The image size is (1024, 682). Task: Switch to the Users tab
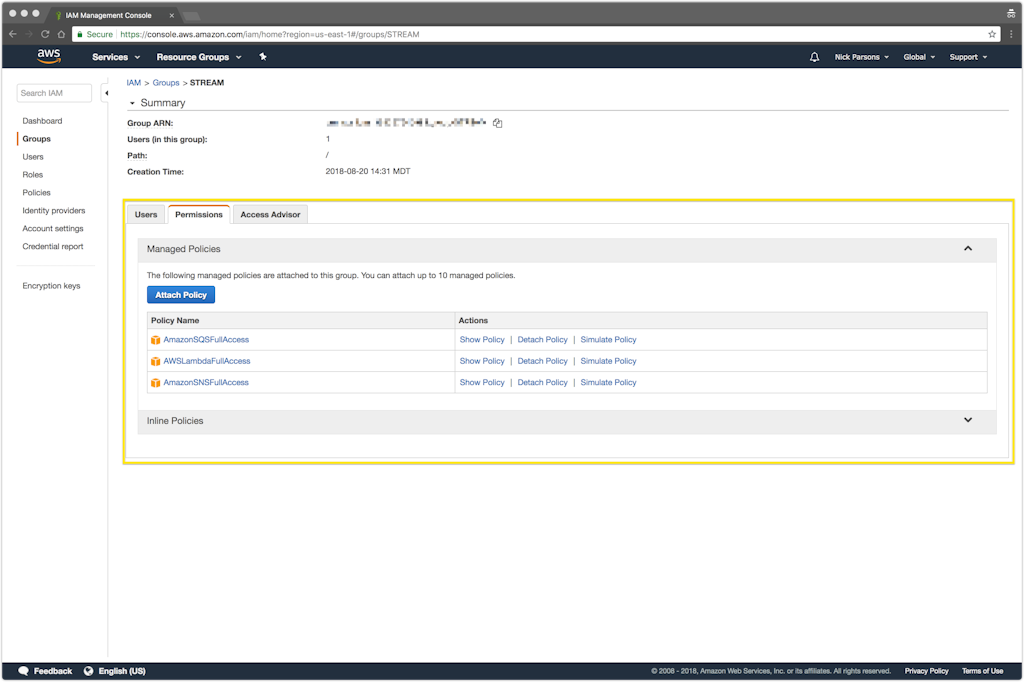(146, 215)
